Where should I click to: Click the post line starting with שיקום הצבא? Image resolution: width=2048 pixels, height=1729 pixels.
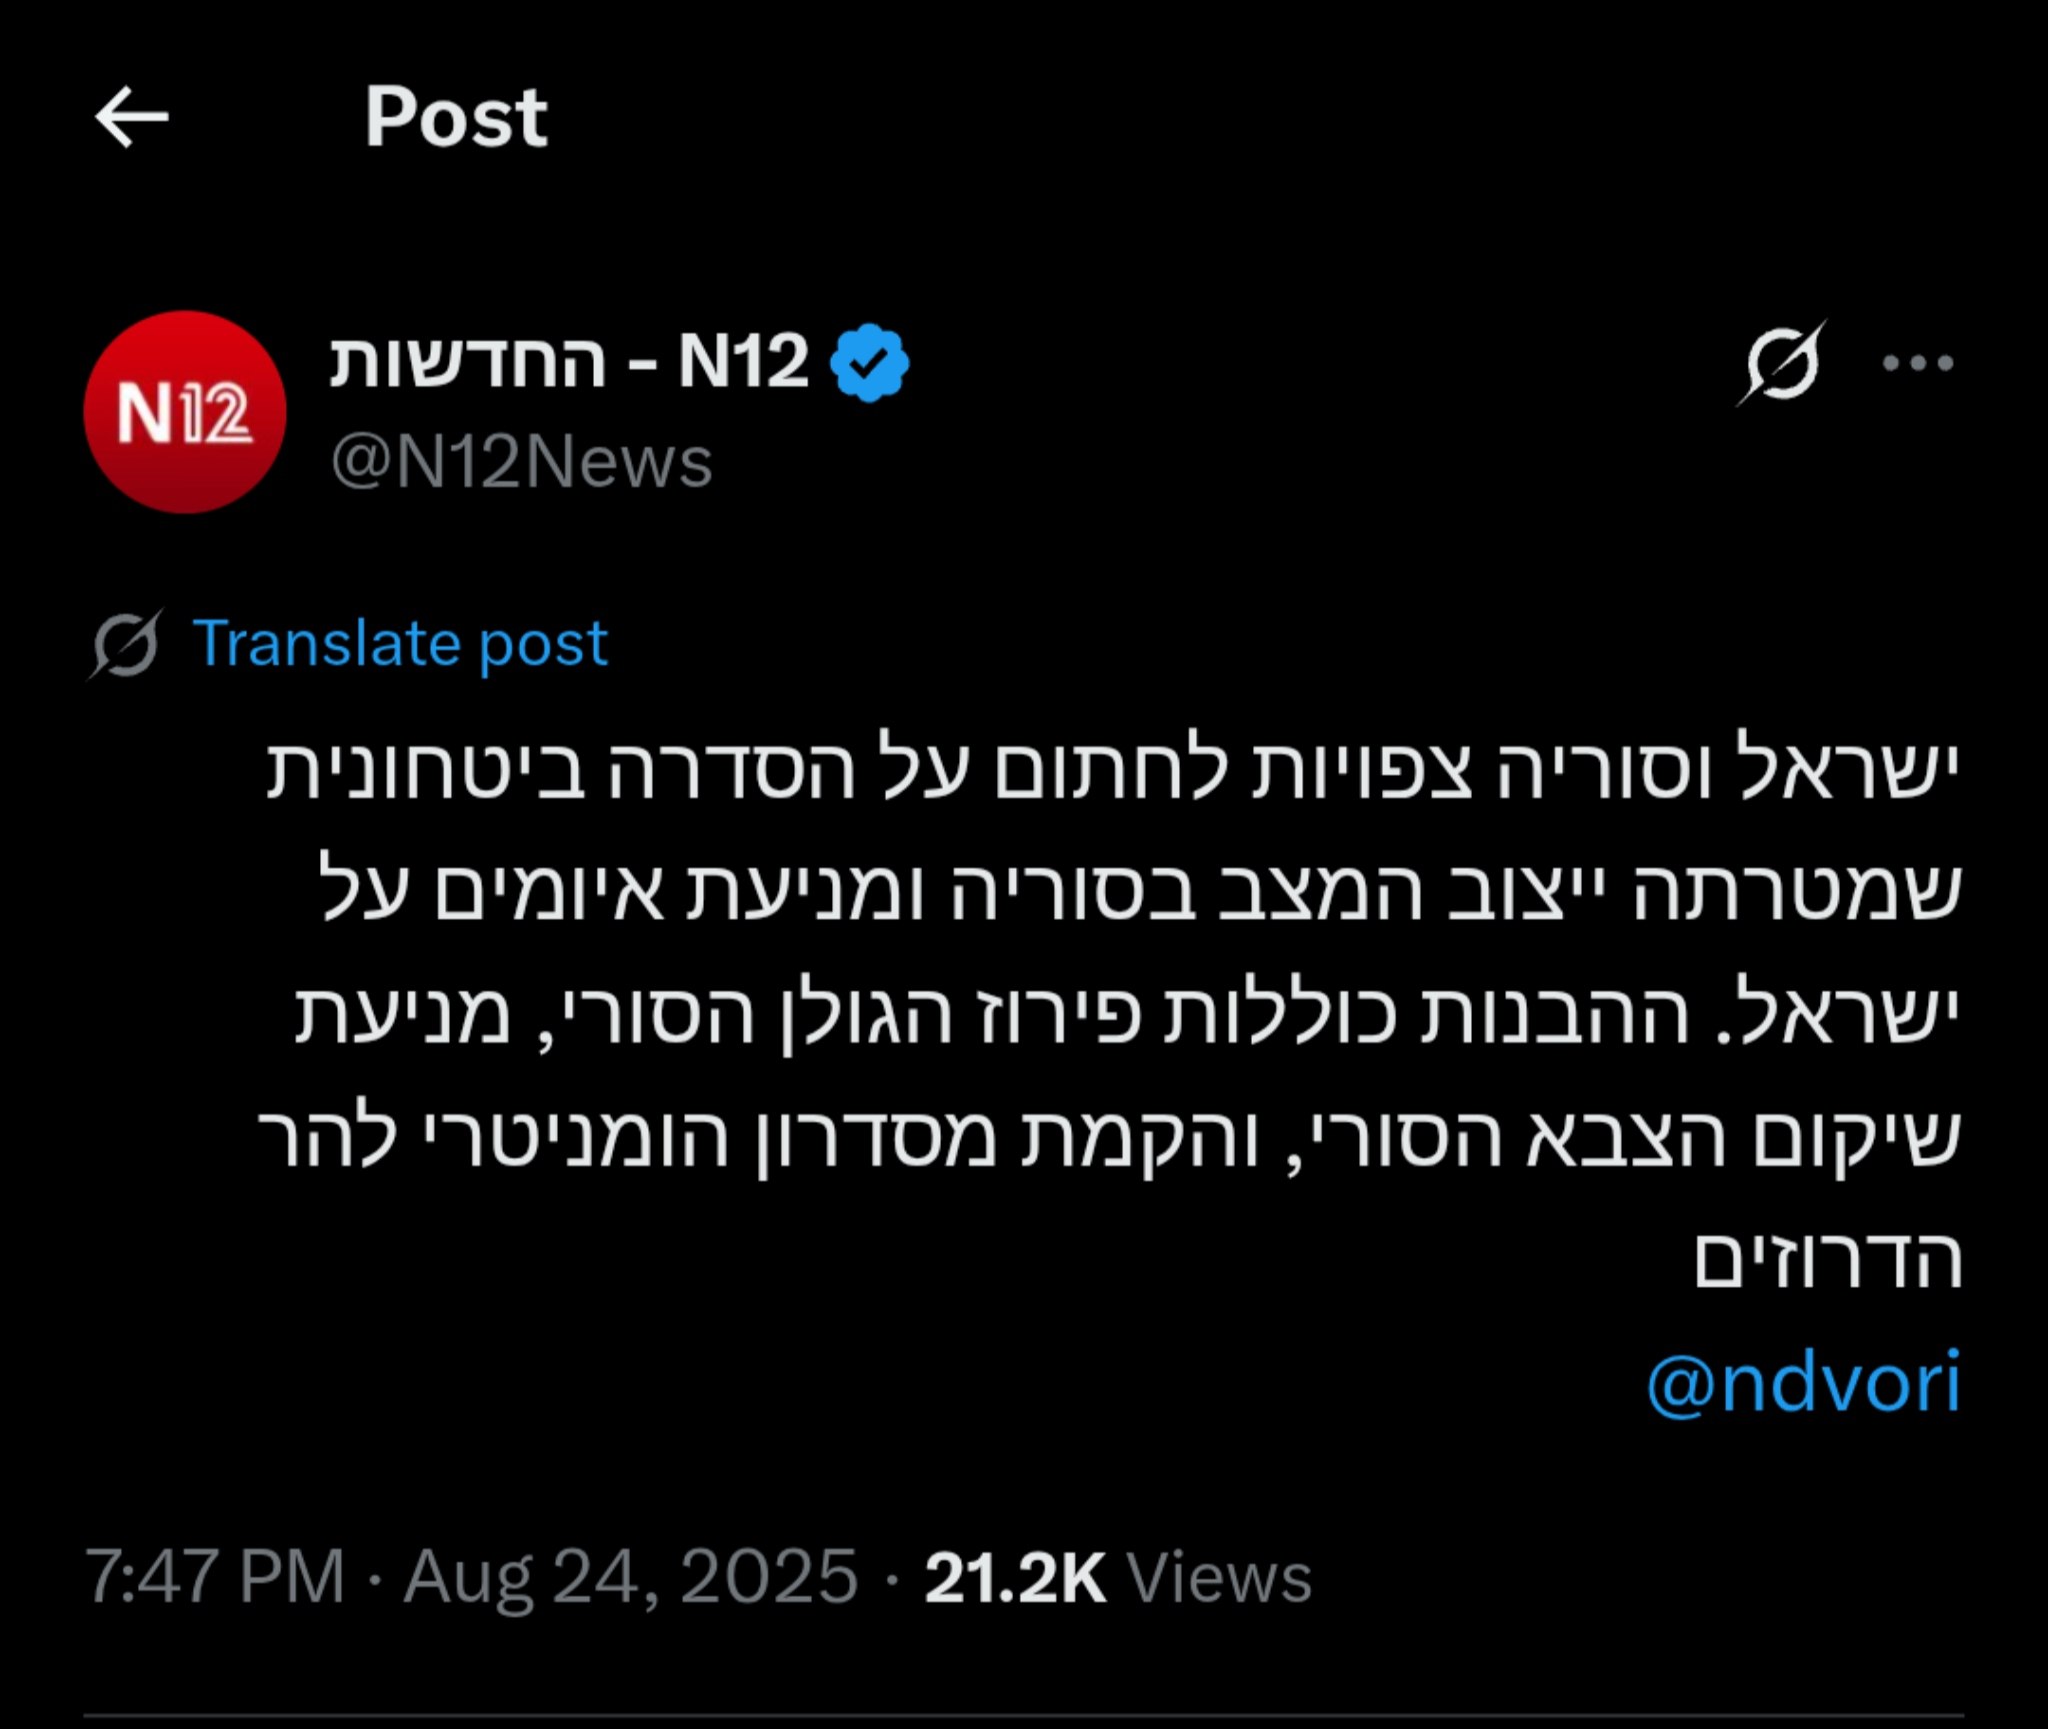(1110, 1139)
